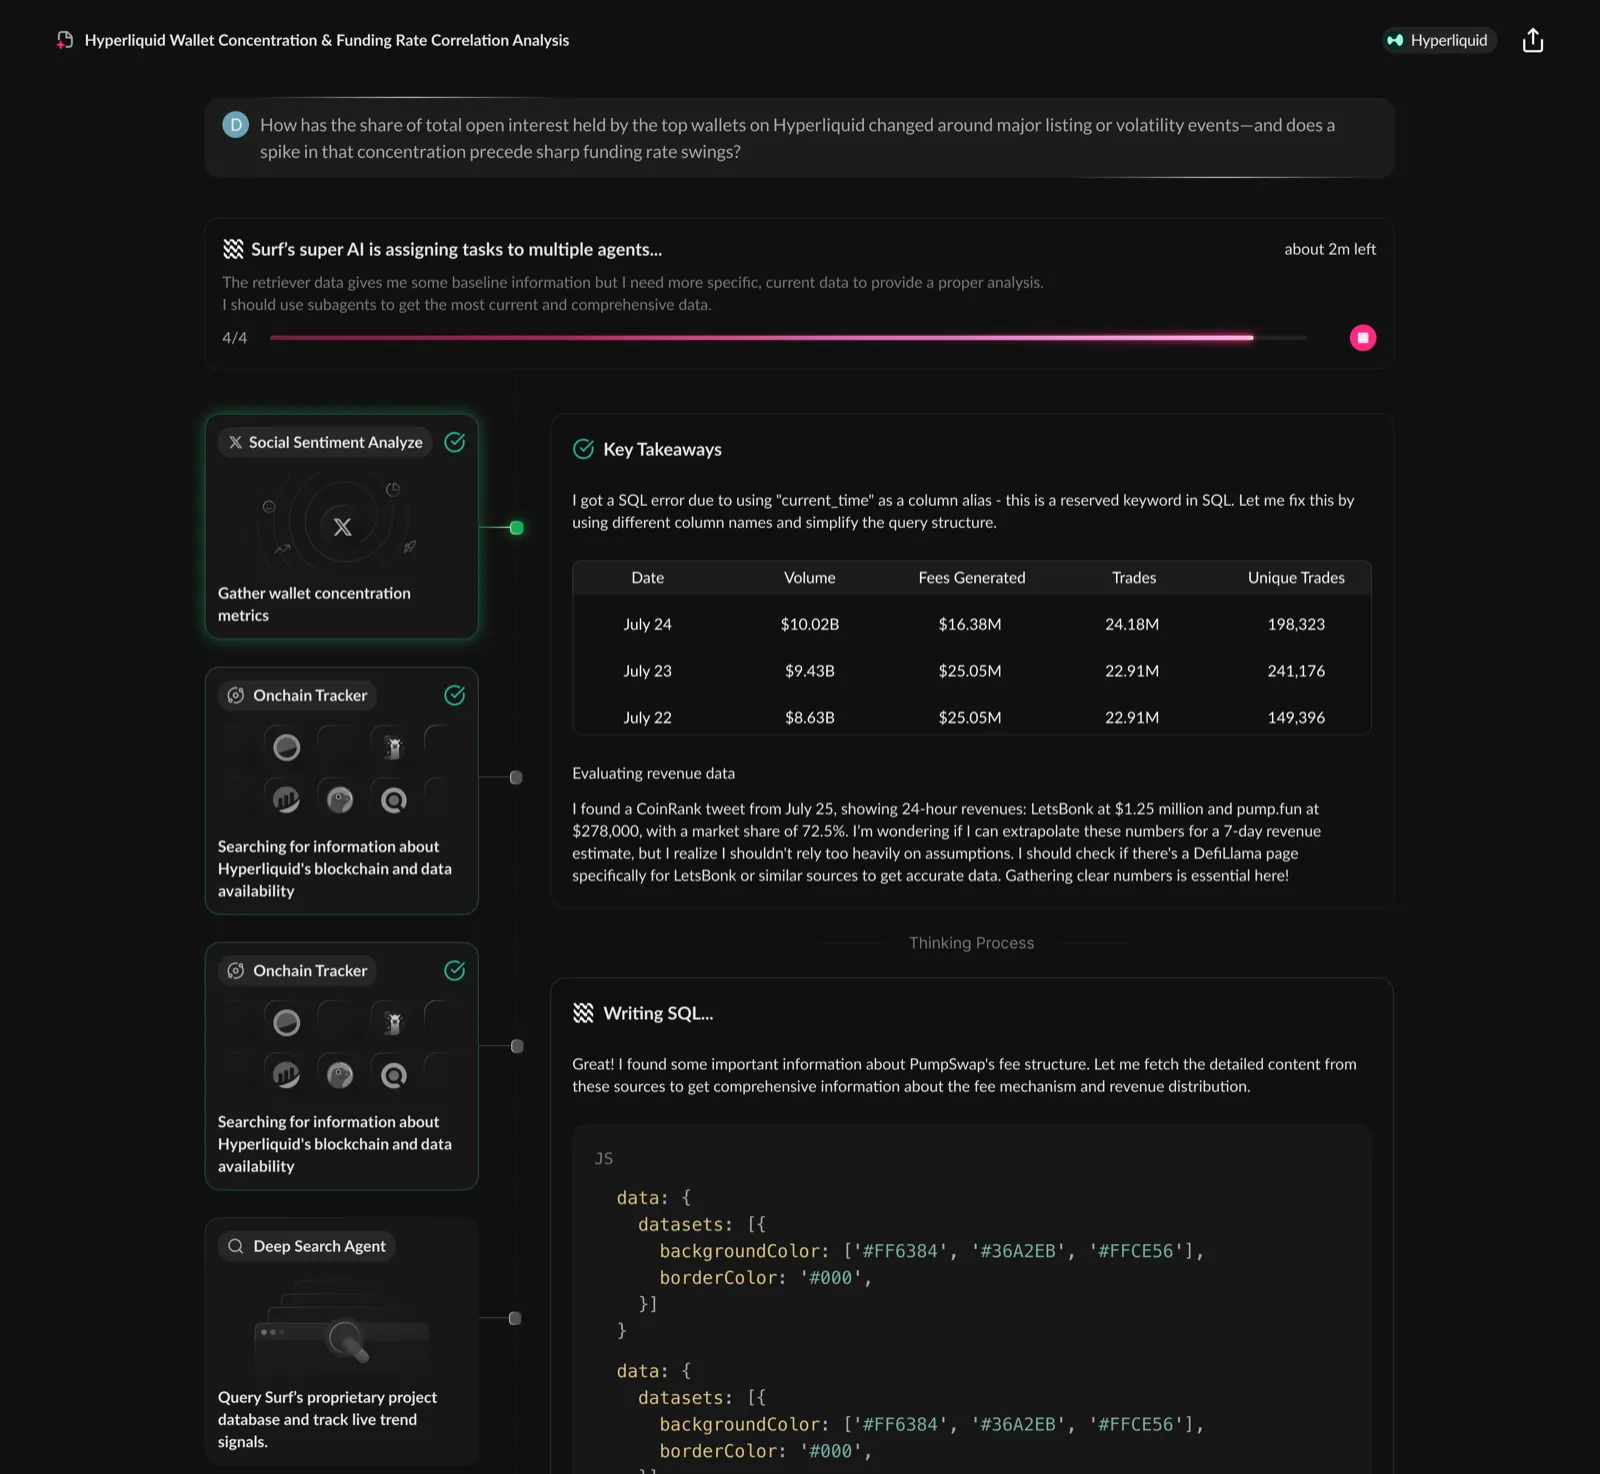Click the X logo in sentiment card
1600x1474 pixels.
click(x=342, y=527)
